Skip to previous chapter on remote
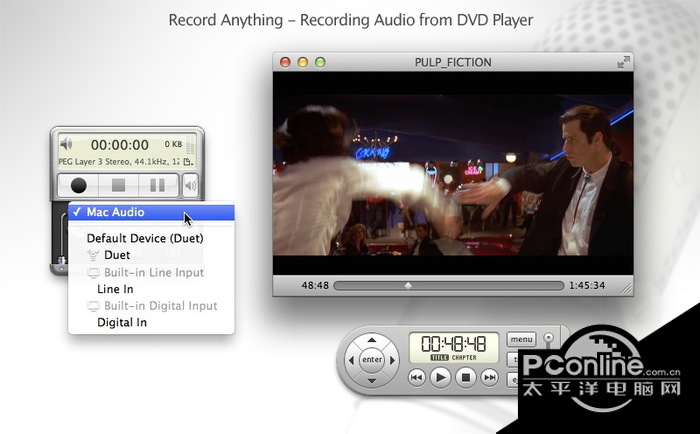This screenshot has width=700, height=434. pos(417,377)
